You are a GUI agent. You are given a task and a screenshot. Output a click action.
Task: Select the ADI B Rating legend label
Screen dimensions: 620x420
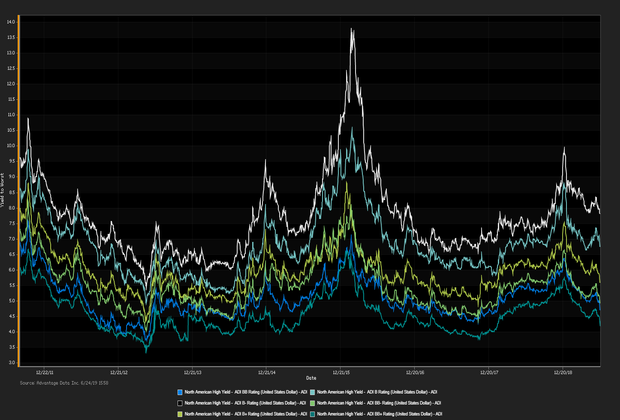[377, 392]
